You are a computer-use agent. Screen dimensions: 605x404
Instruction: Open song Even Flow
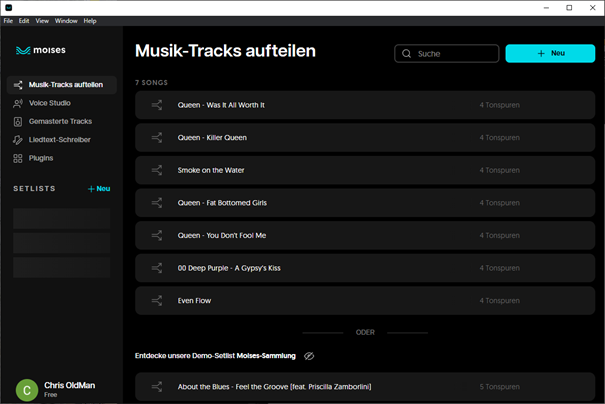(x=365, y=301)
